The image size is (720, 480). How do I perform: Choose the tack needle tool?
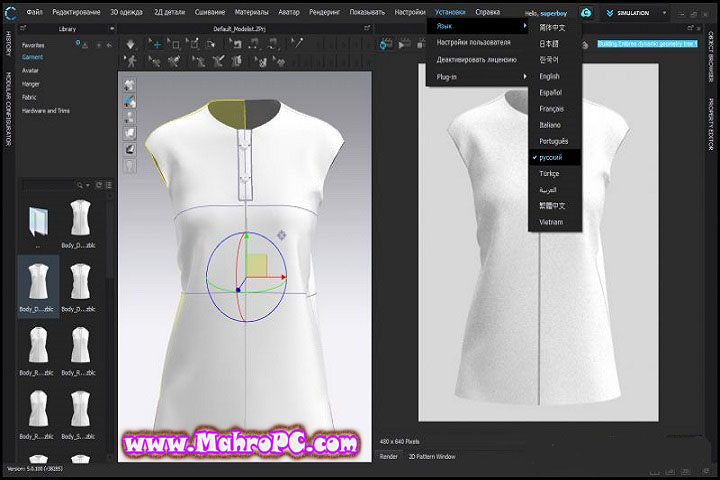pyautogui.click(x=297, y=43)
